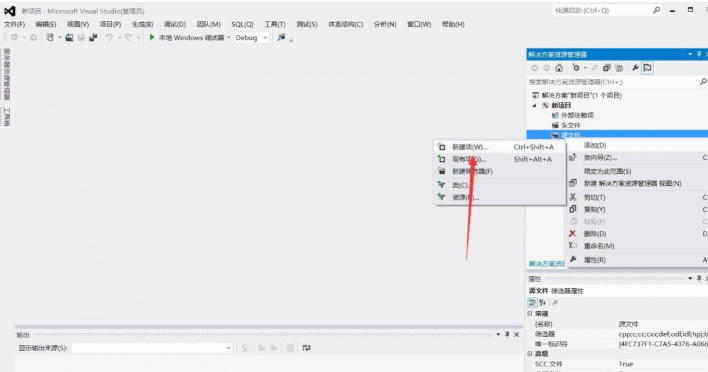Click the Redo toolbar icon
Viewport: 708px width, 372px height.
pyautogui.click(x=129, y=37)
